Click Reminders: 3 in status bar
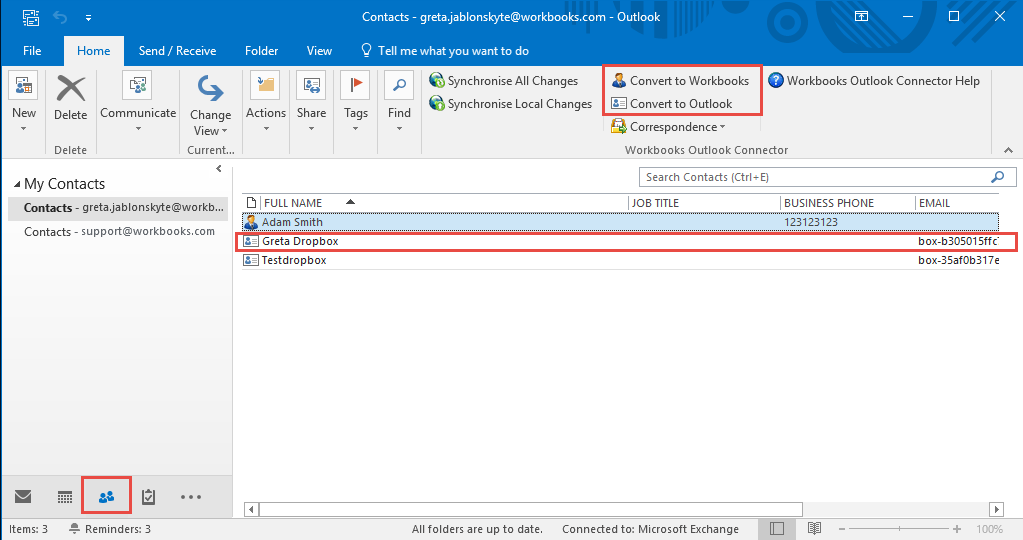The width and height of the screenshot is (1023, 540). coord(110,529)
